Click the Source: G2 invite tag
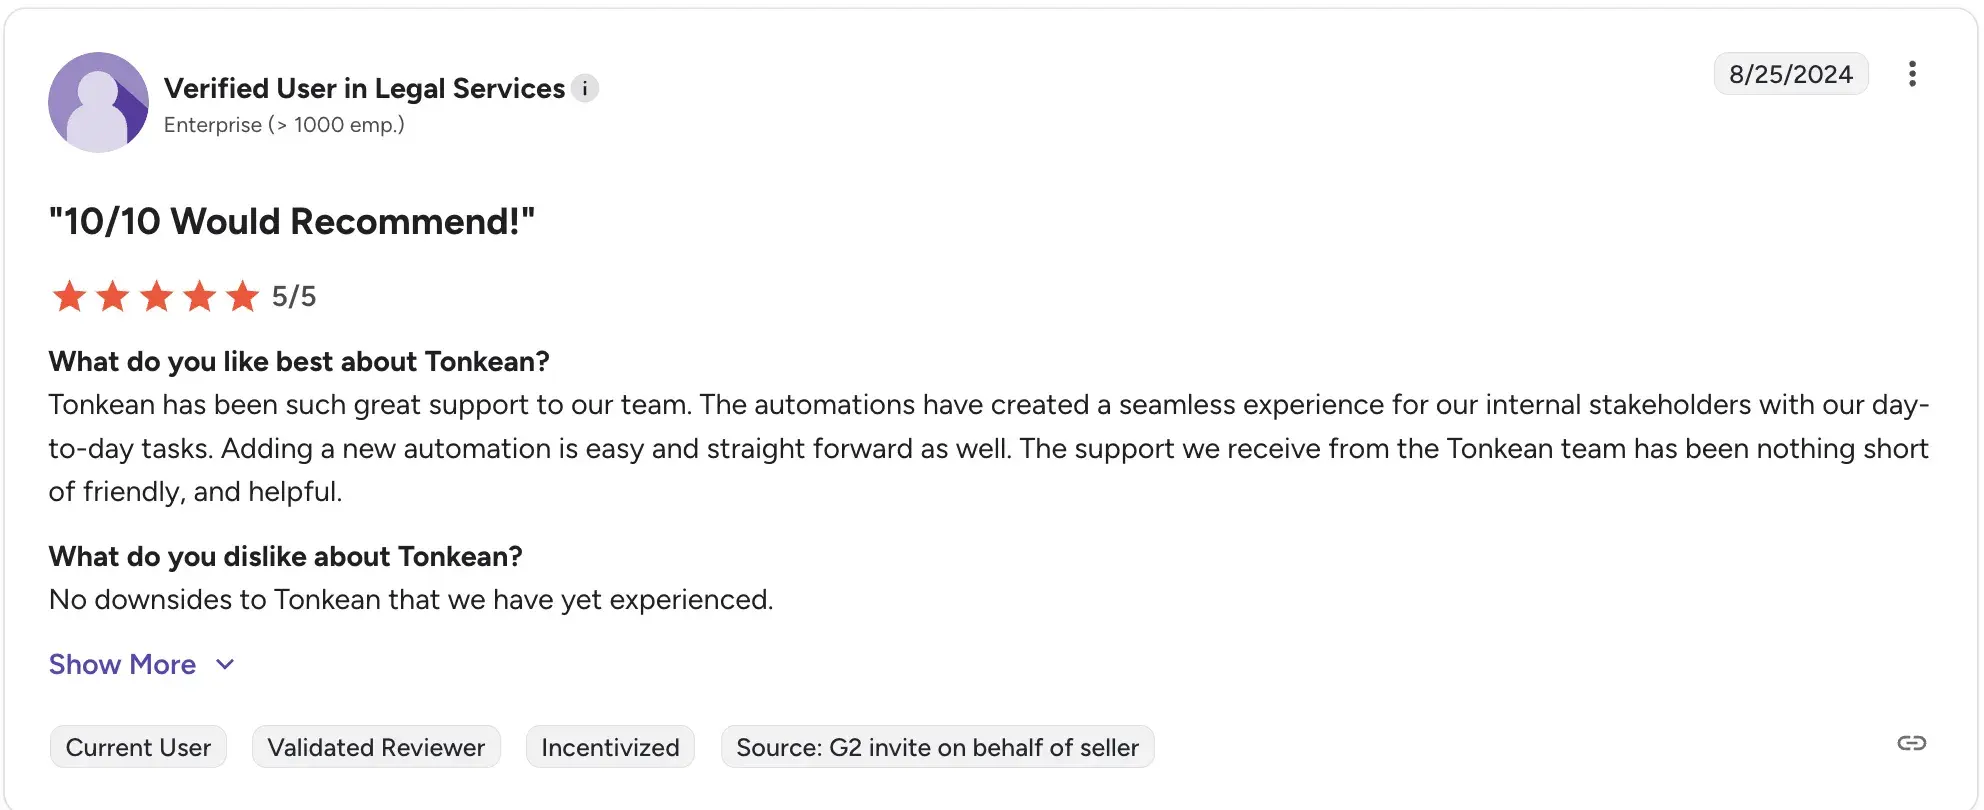Viewport: 1984px width, 810px height. click(937, 747)
